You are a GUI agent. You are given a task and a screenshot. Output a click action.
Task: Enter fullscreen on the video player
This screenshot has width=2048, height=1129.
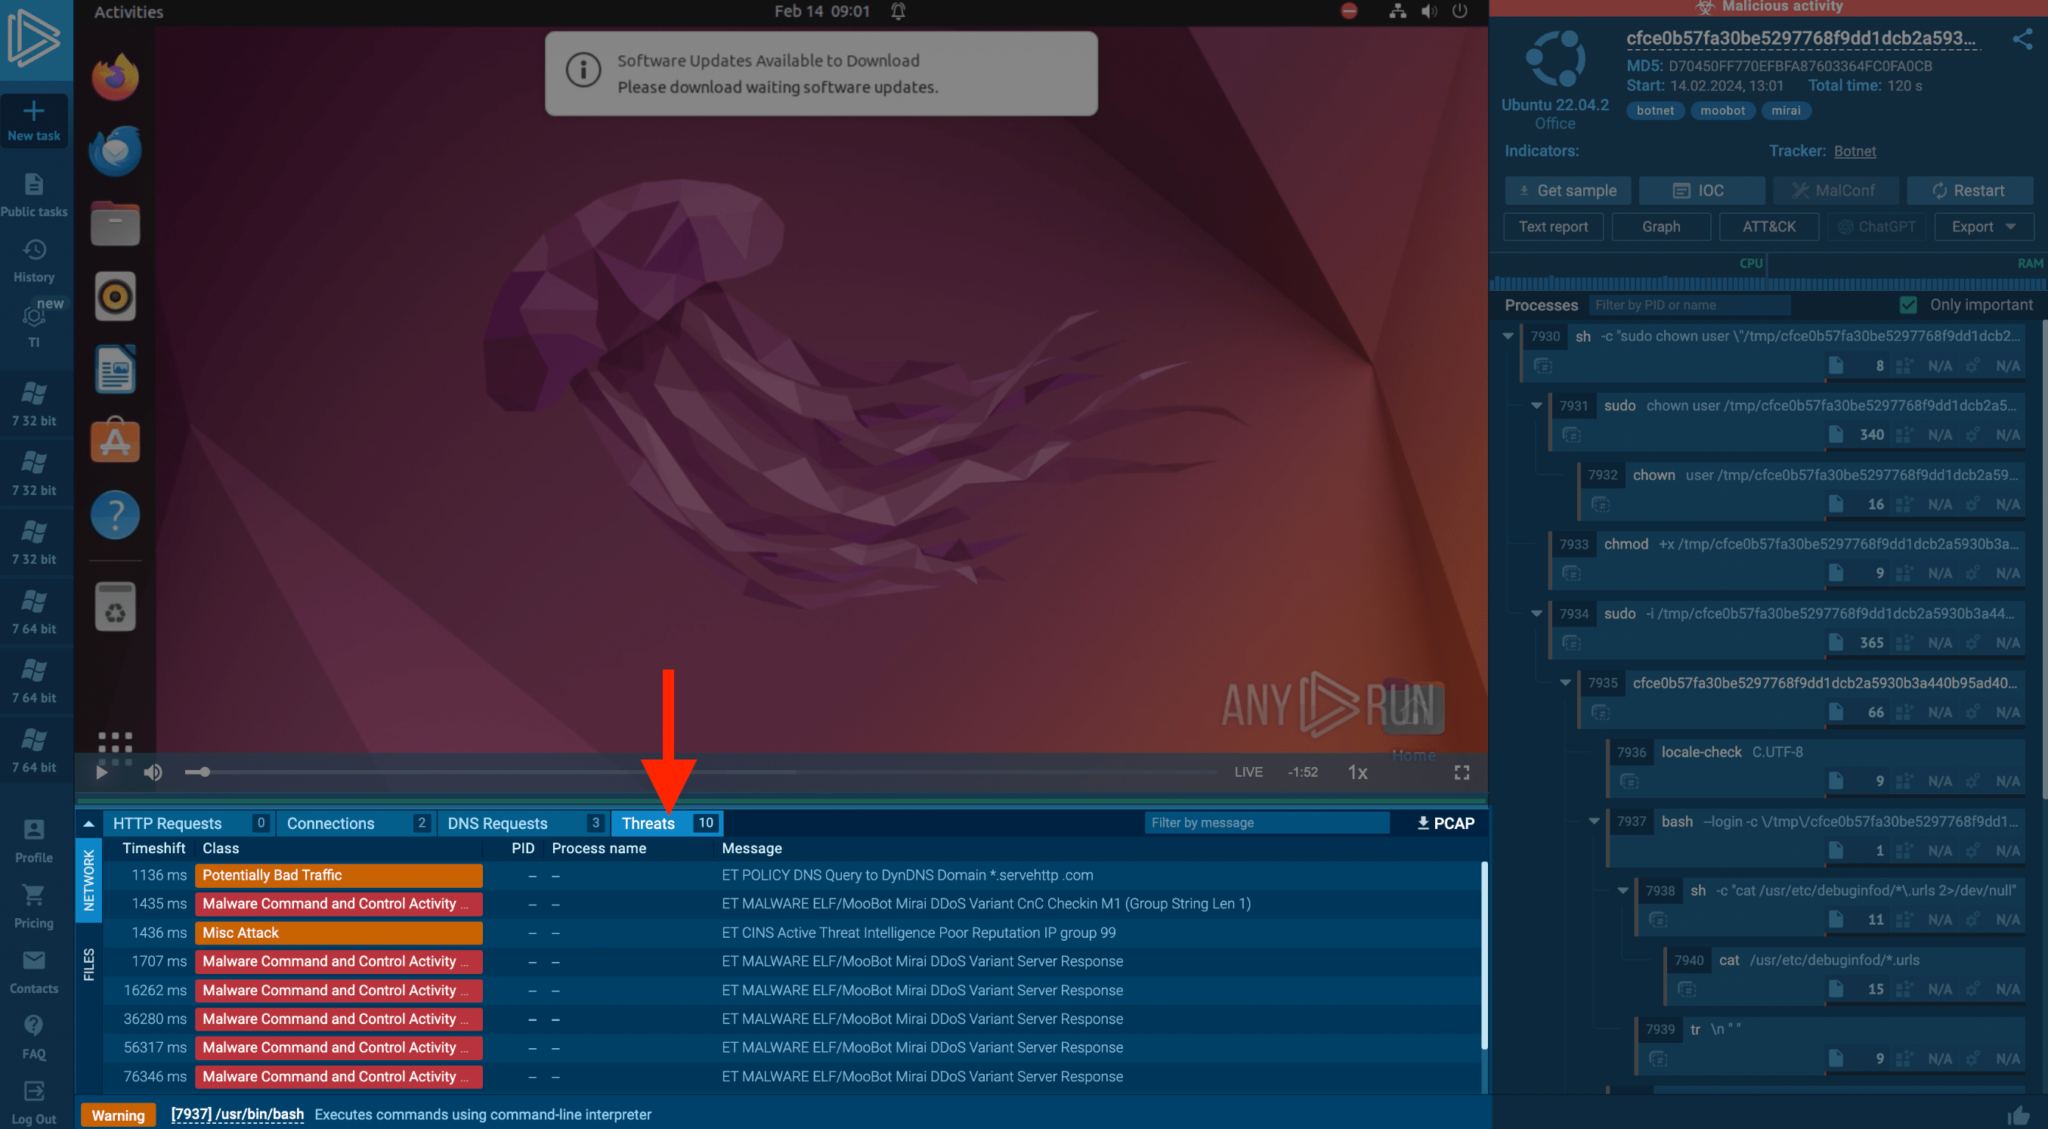pos(1461,772)
